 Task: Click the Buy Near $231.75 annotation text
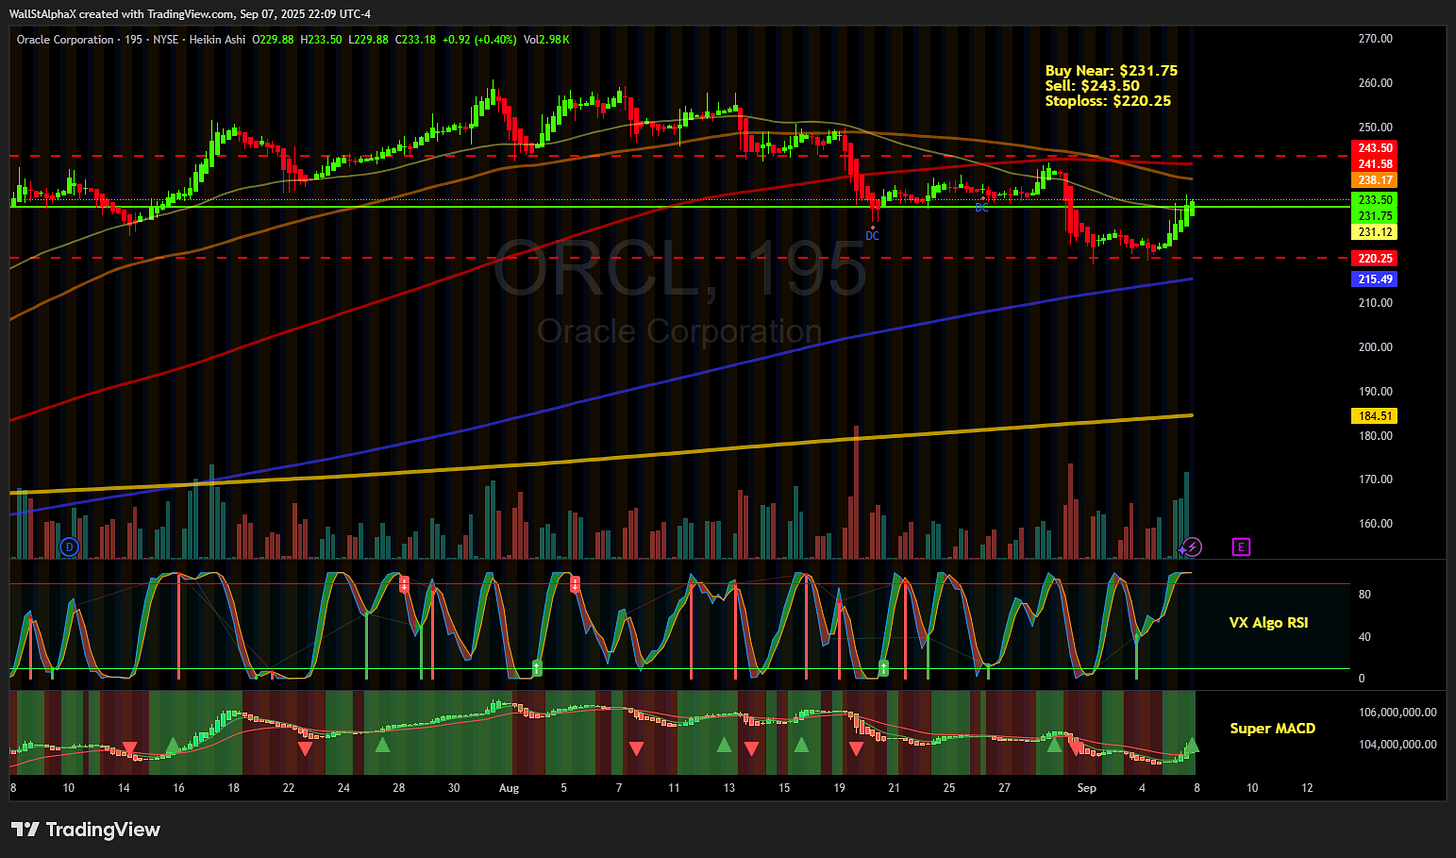pyautogui.click(x=1110, y=70)
